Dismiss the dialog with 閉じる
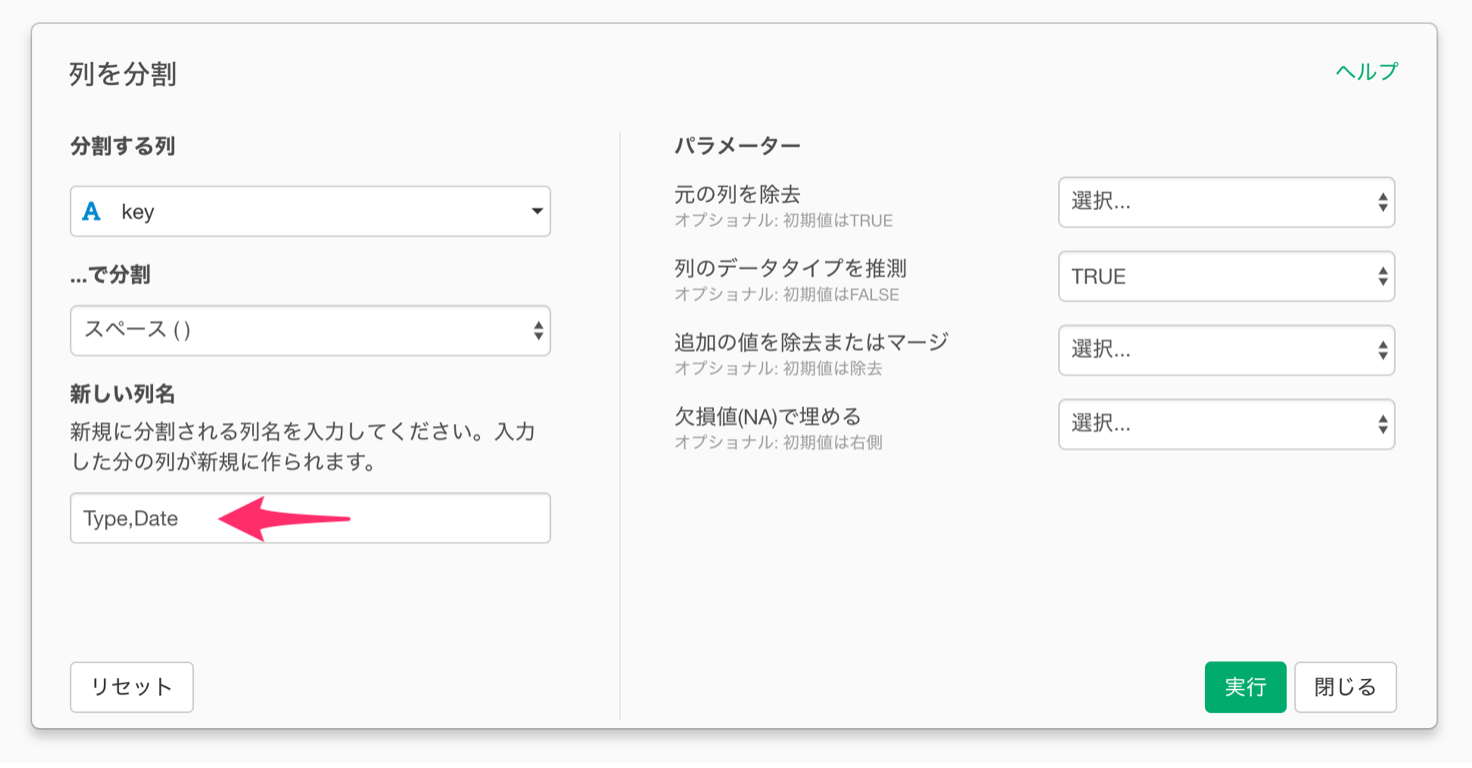Viewport: 1472px width, 768px height. pyautogui.click(x=1345, y=687)
